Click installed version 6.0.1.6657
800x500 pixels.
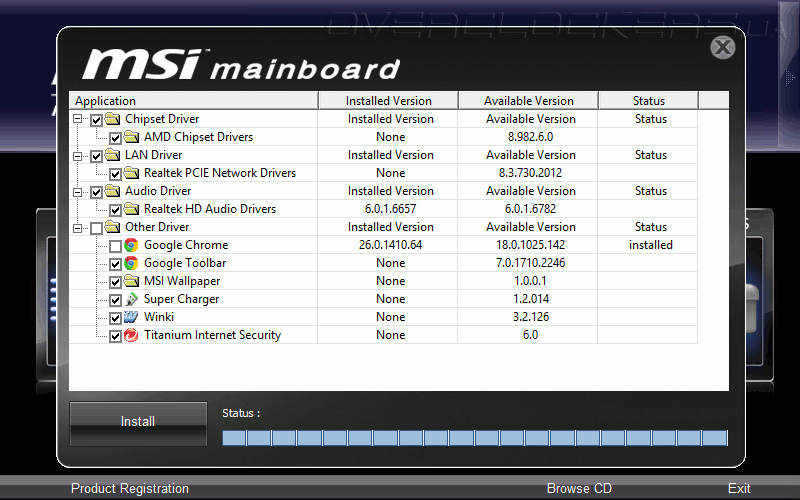pos(390,209)
